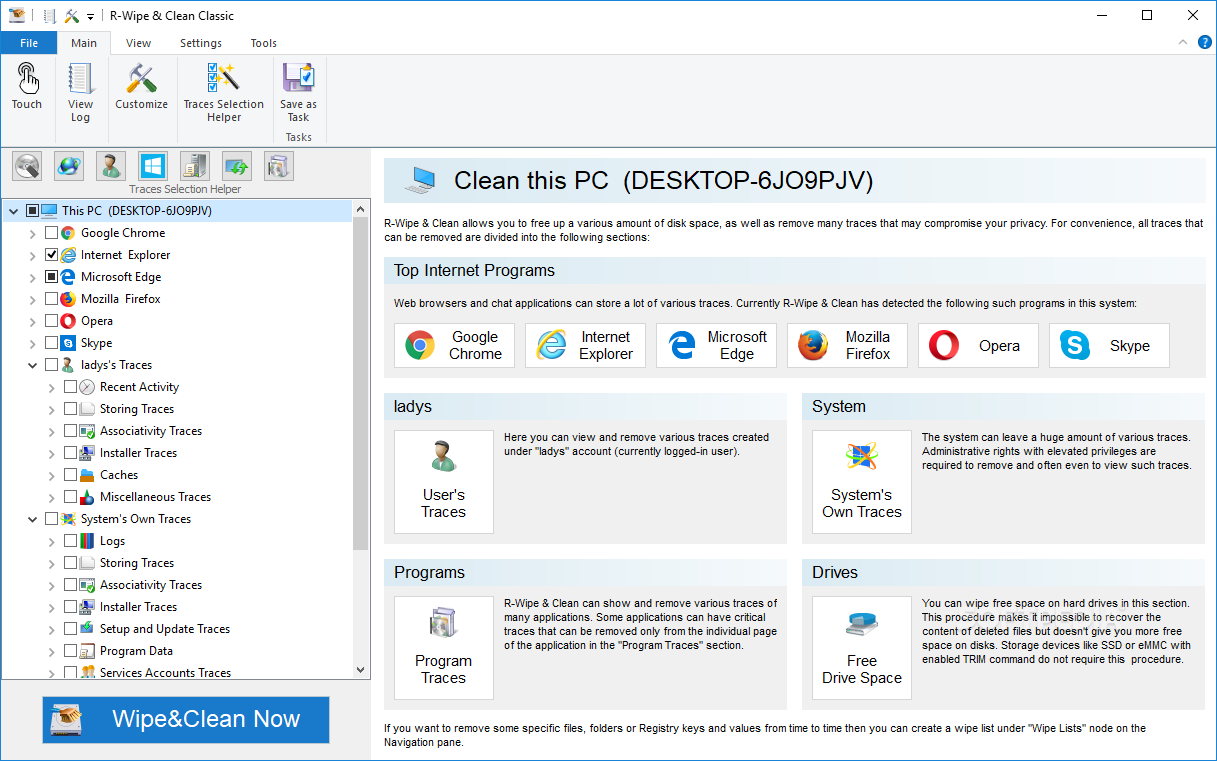Select the Touch icon in the ribbon

[27, 86]
